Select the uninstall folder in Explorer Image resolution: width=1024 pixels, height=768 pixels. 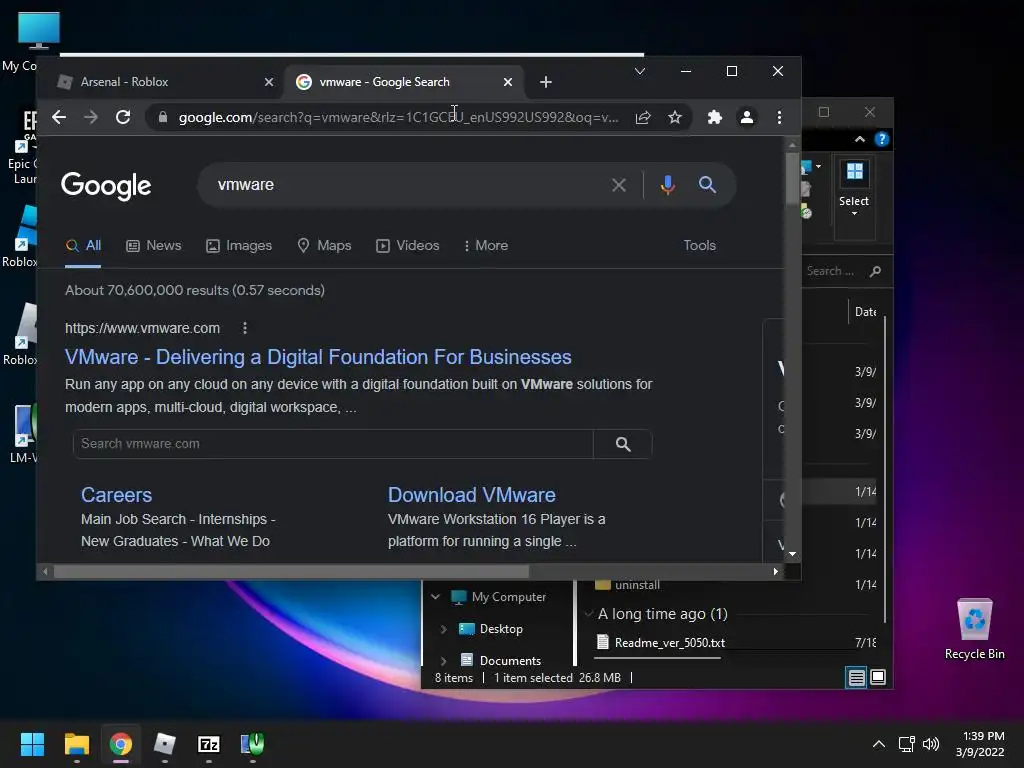click(628, 585)
